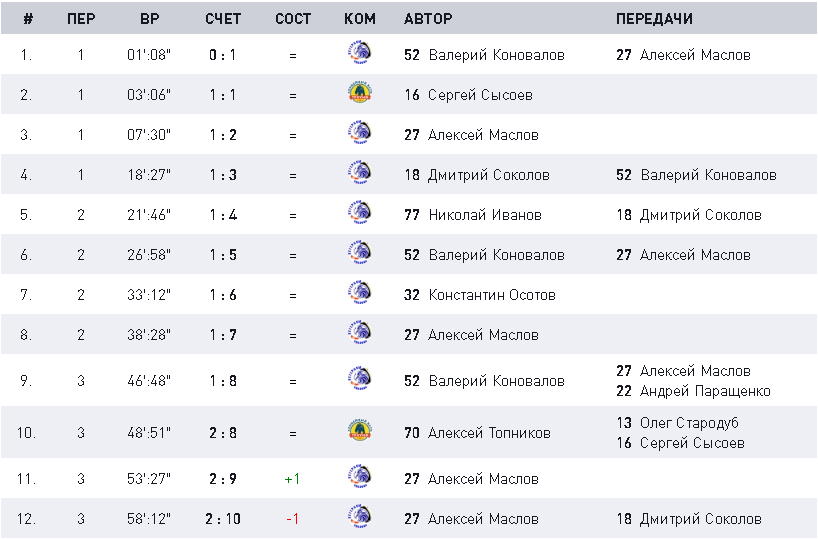Click the score 2 : 10 cell

(x=223, y=519)
